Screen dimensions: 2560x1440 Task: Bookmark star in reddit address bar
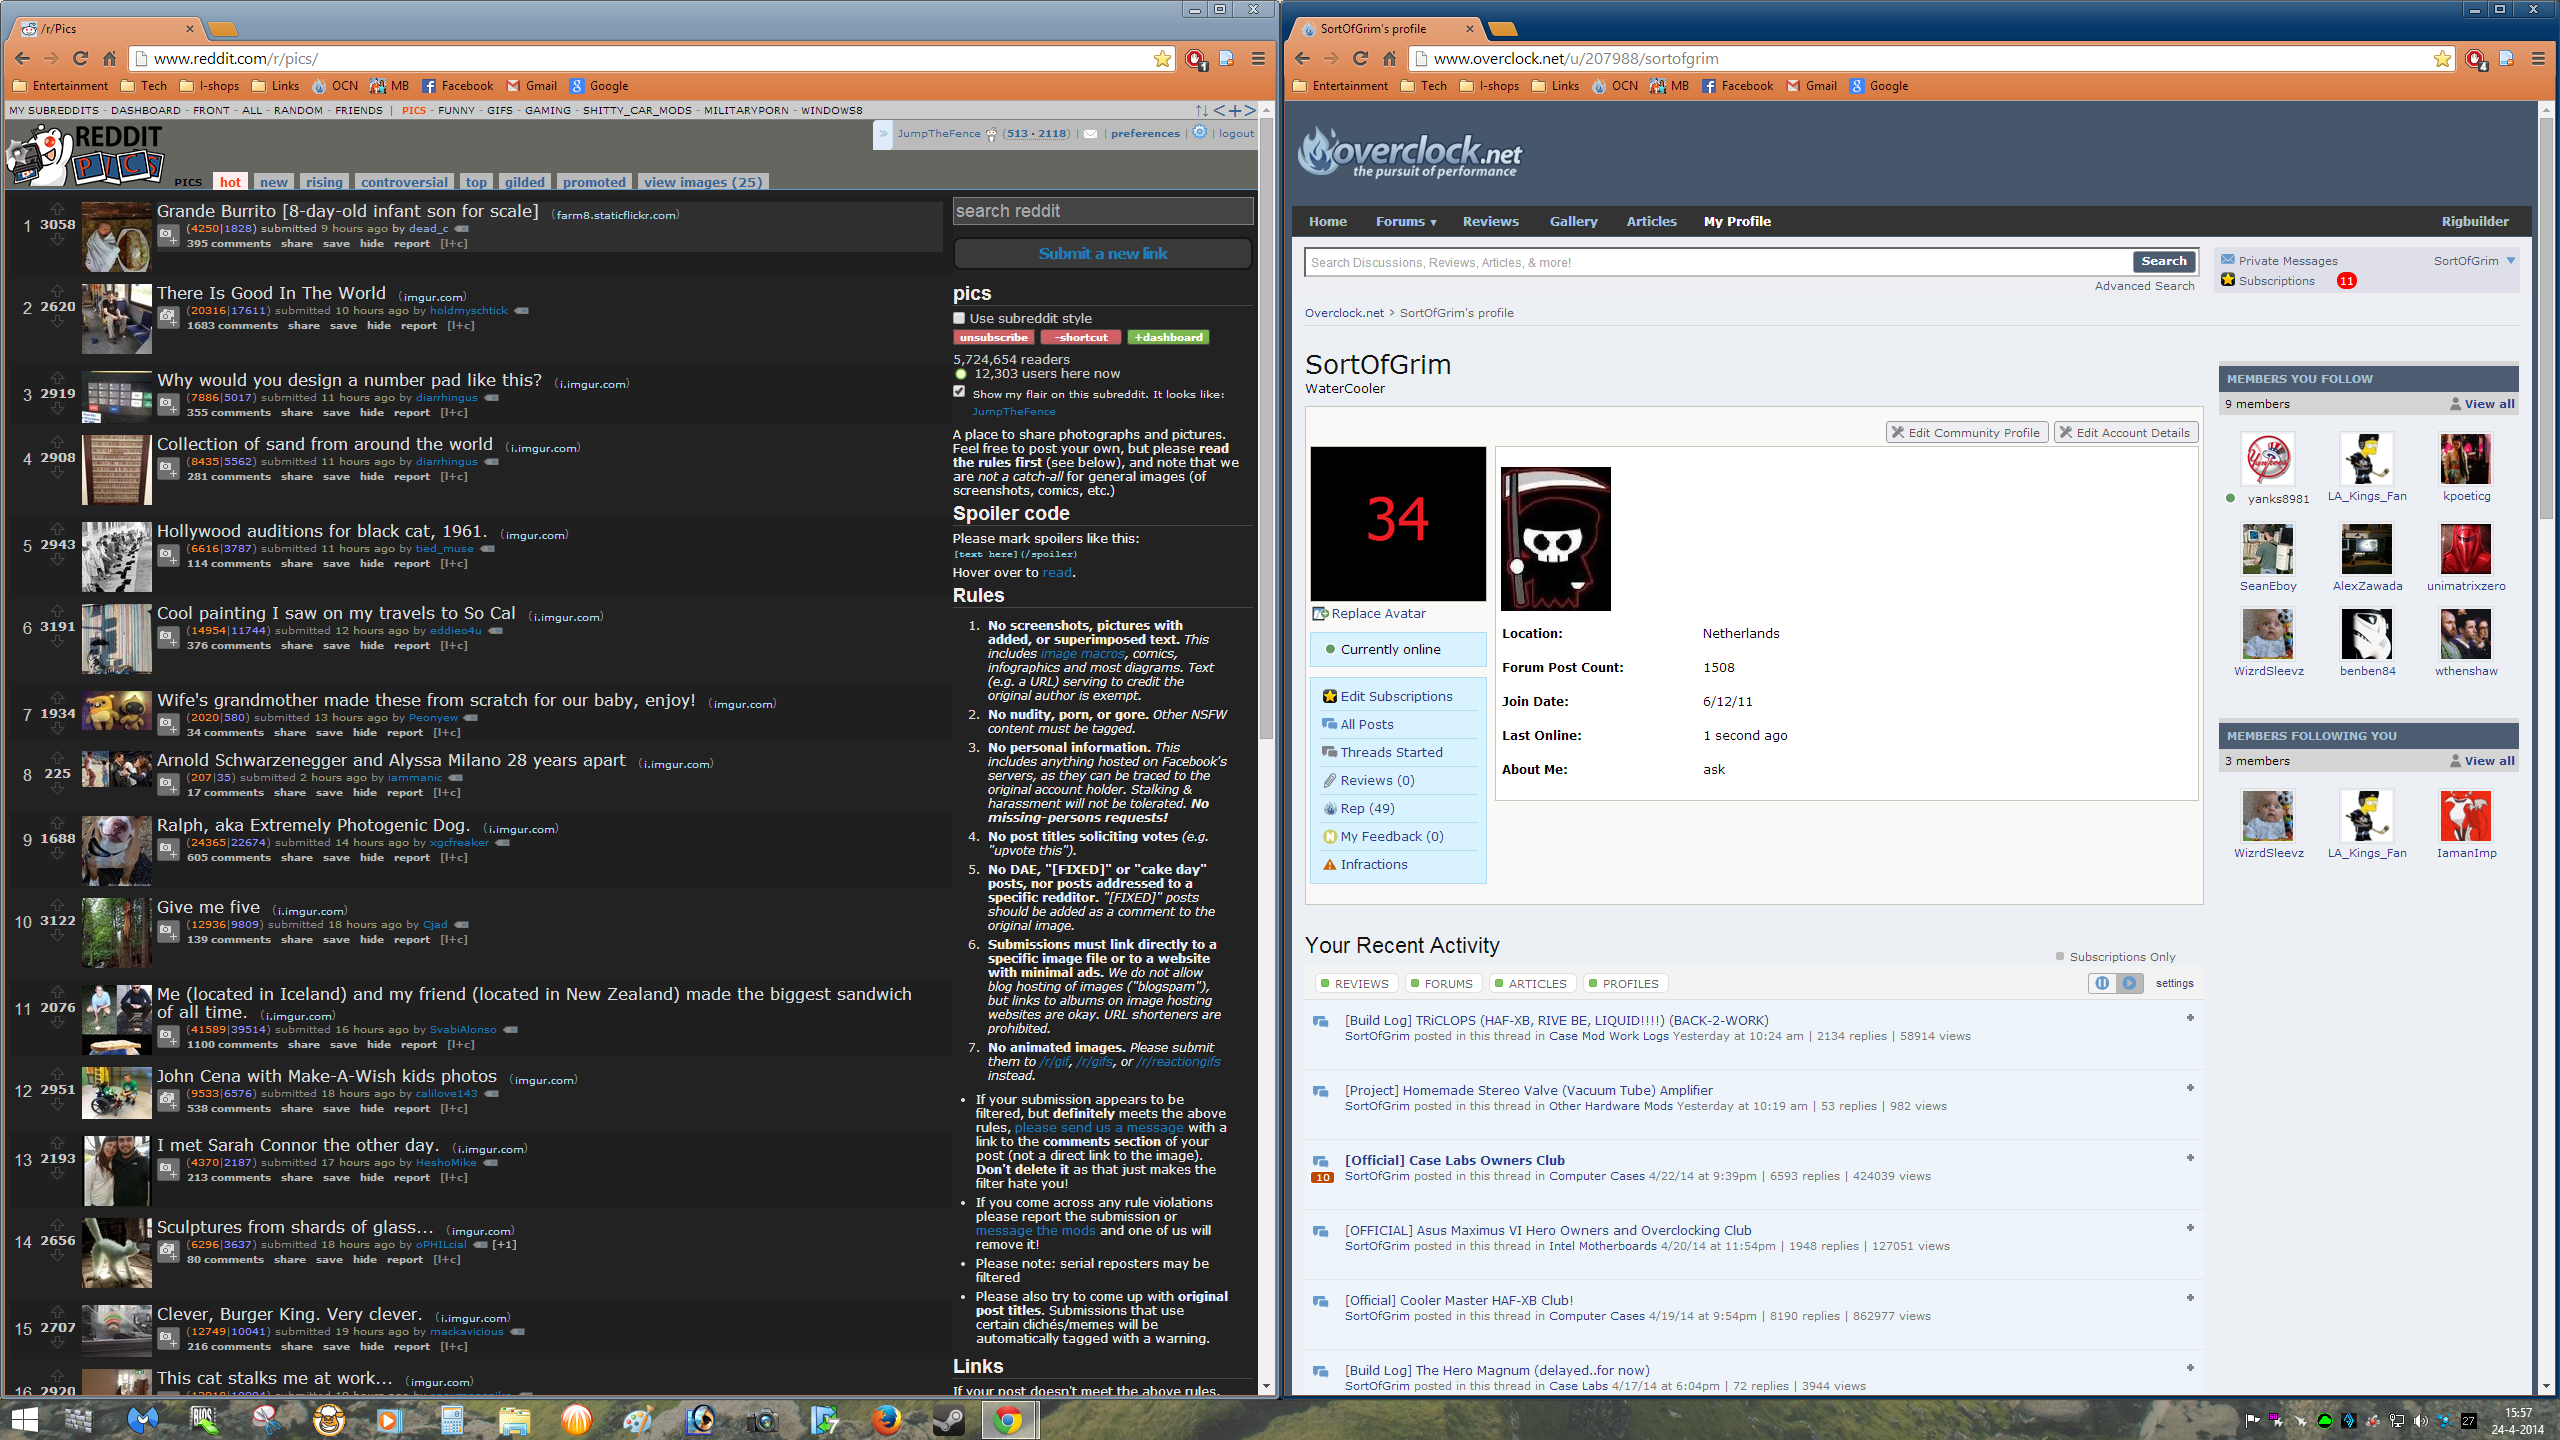click(1162, 58)
